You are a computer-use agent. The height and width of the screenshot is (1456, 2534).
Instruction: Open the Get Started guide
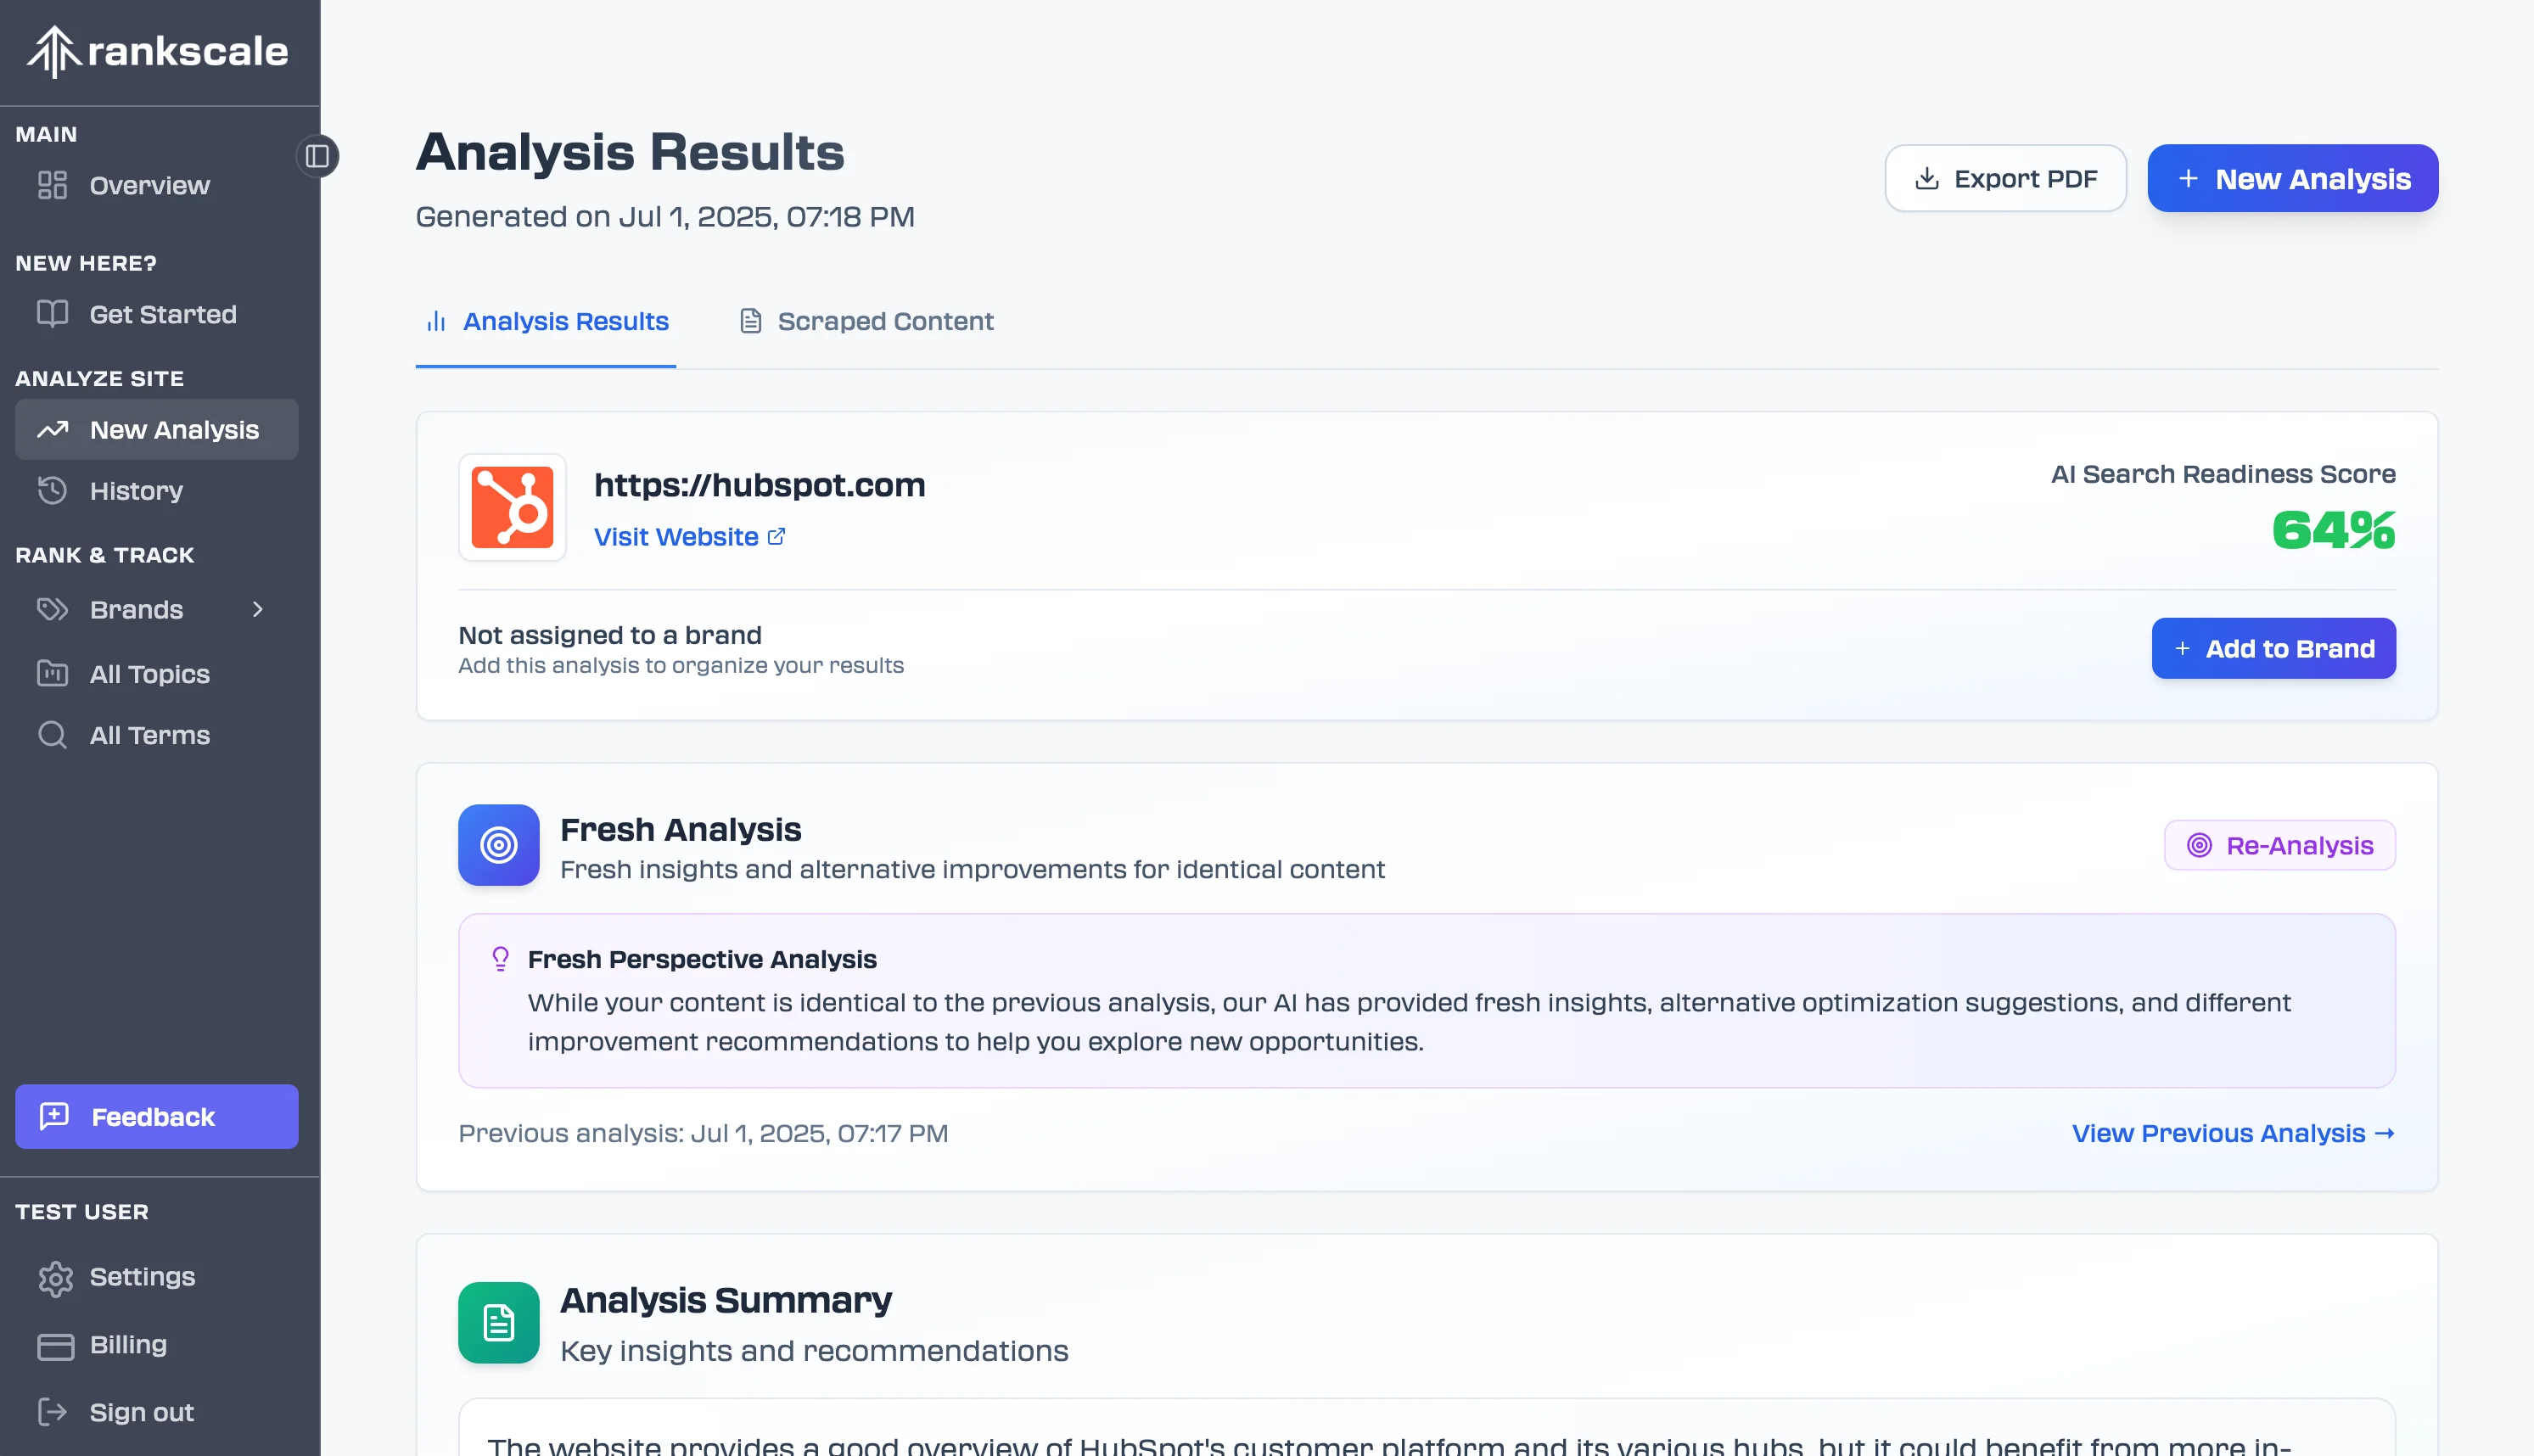pos(162,314)
